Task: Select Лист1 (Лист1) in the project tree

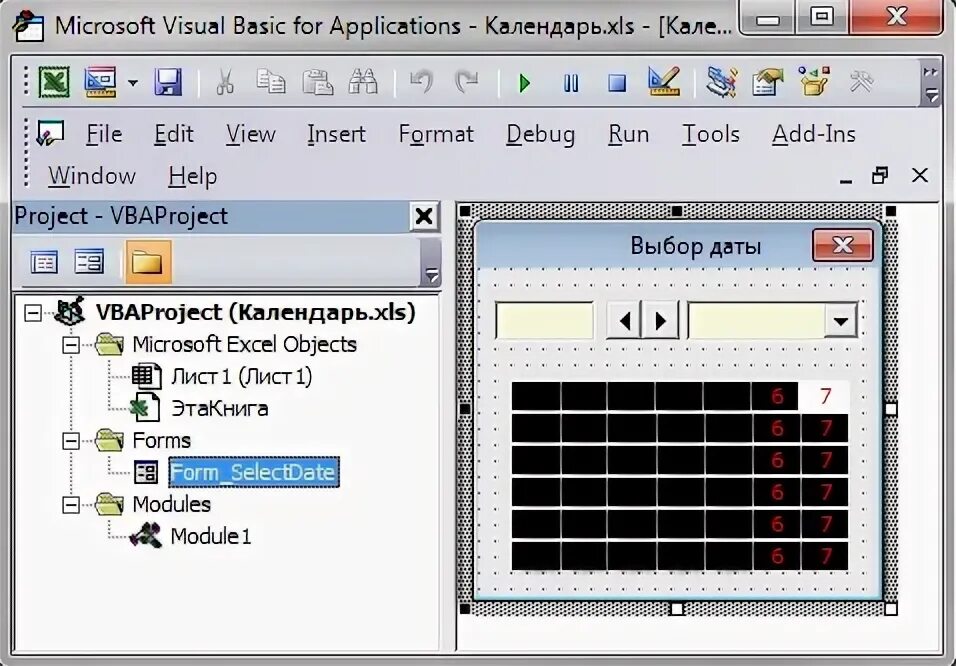Action: pyautogui.click(x=241, y=377)
